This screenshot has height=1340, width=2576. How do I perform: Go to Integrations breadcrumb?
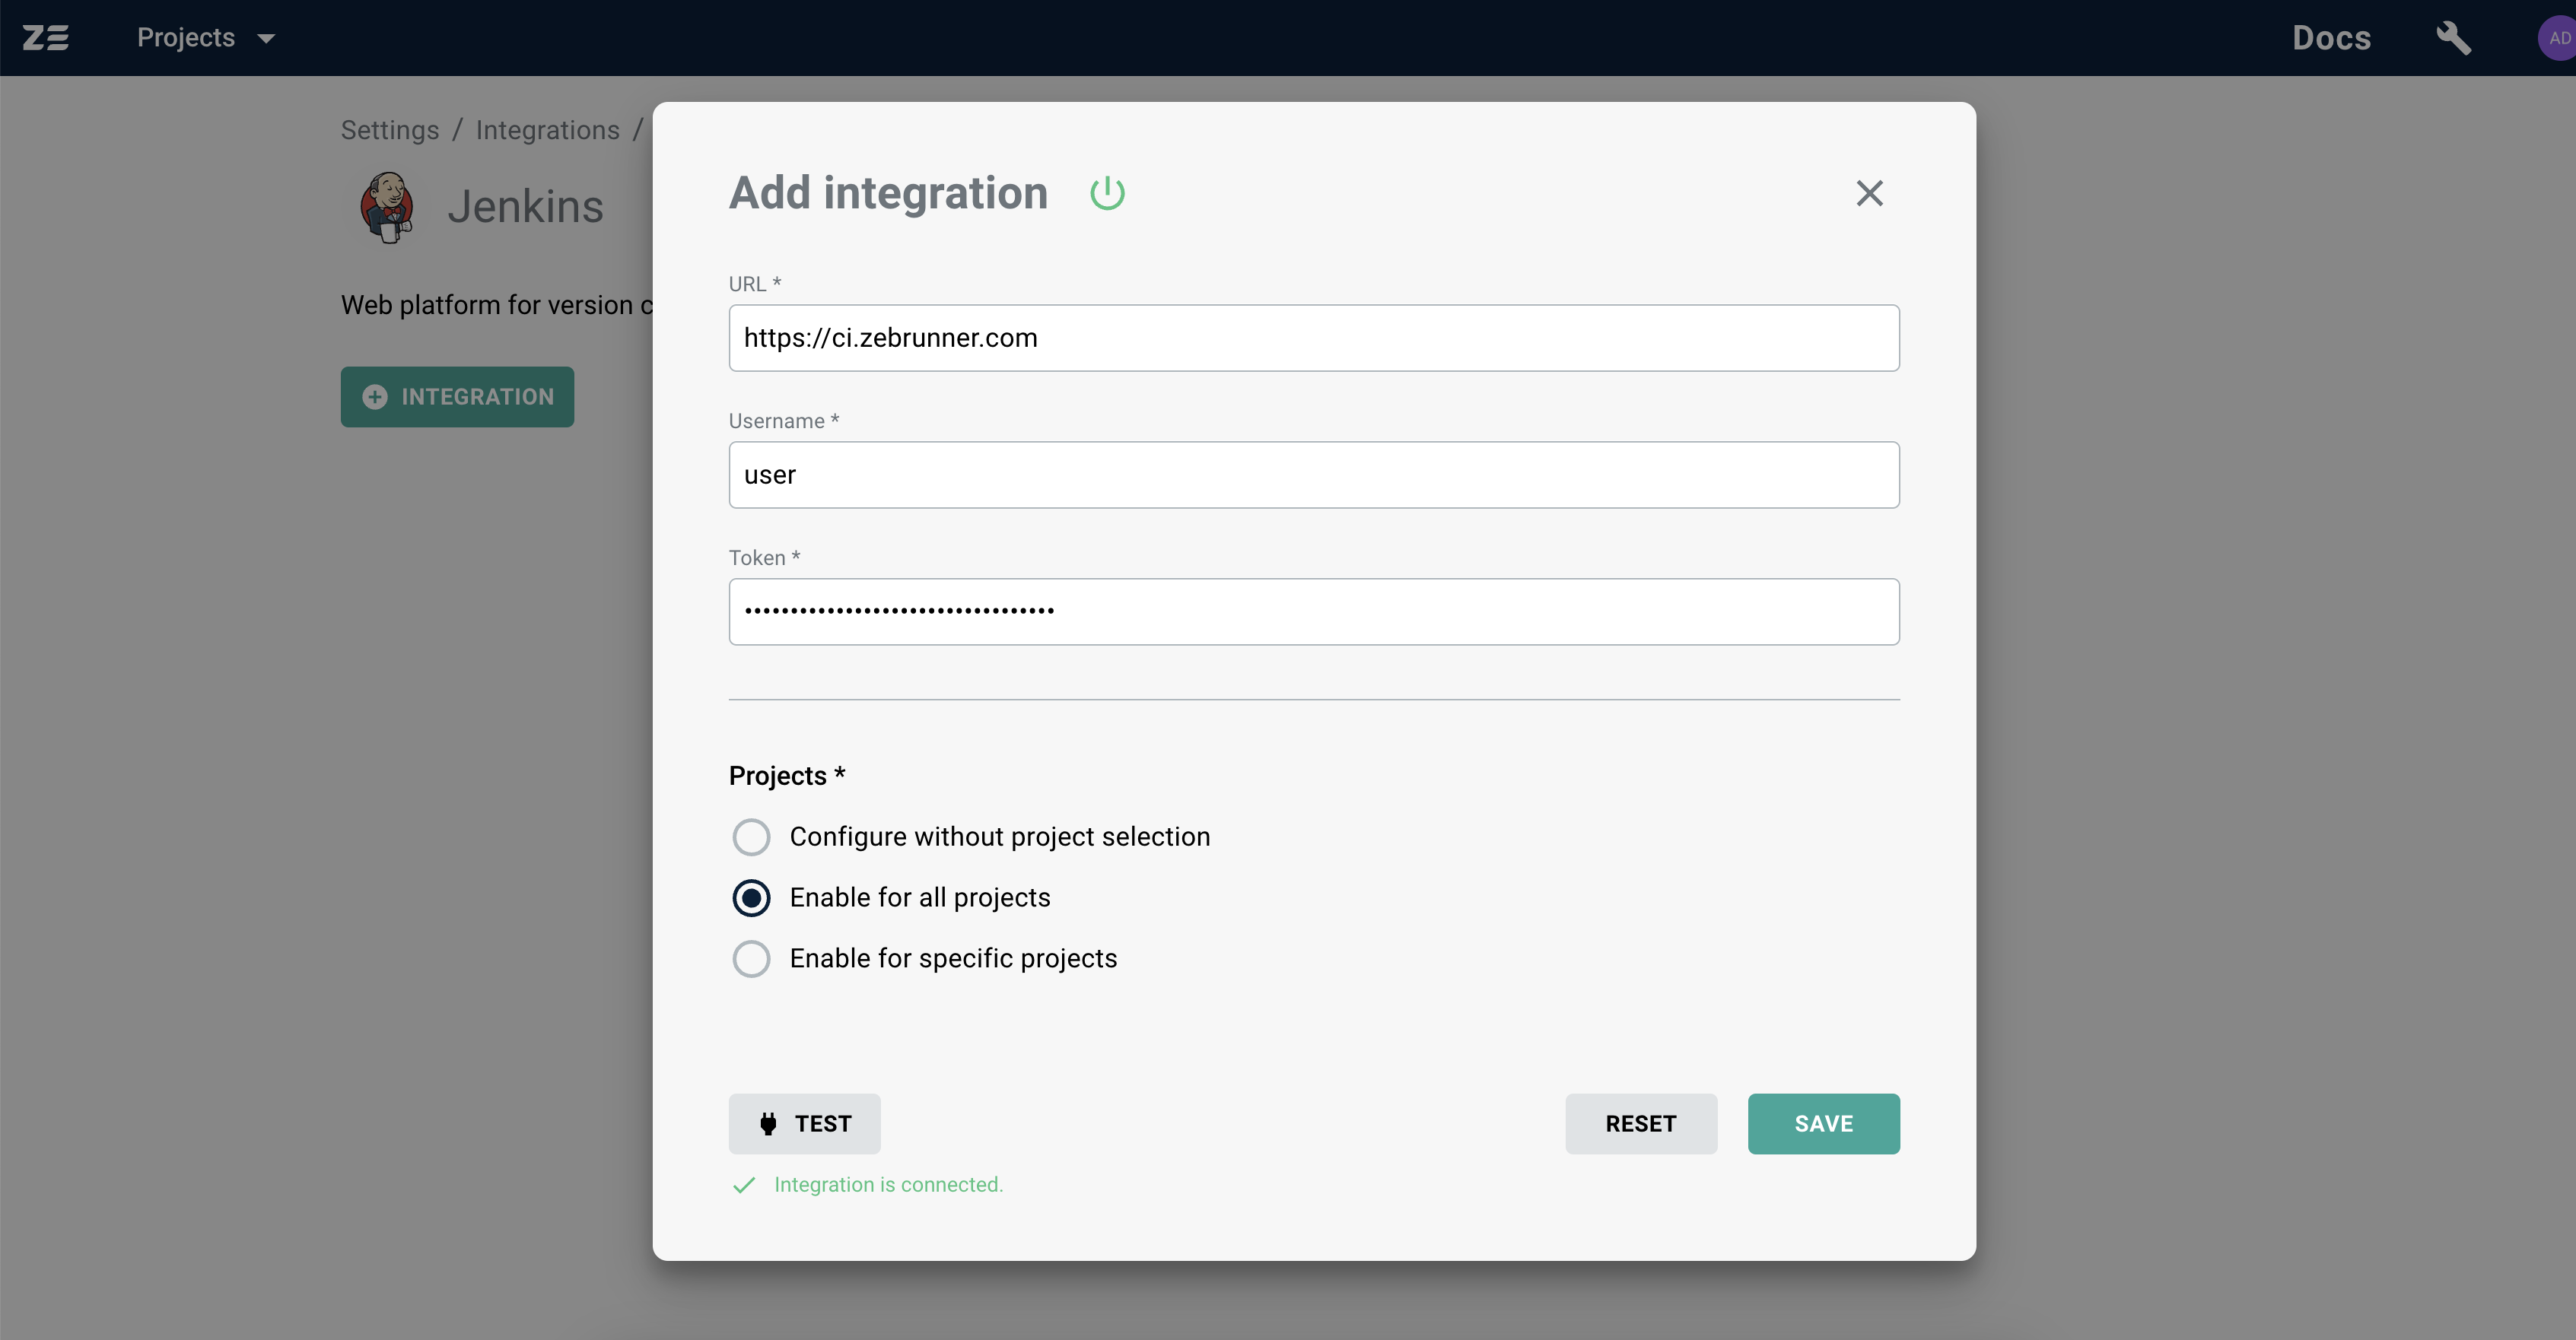pyautogui.click(x=548, y=130)
